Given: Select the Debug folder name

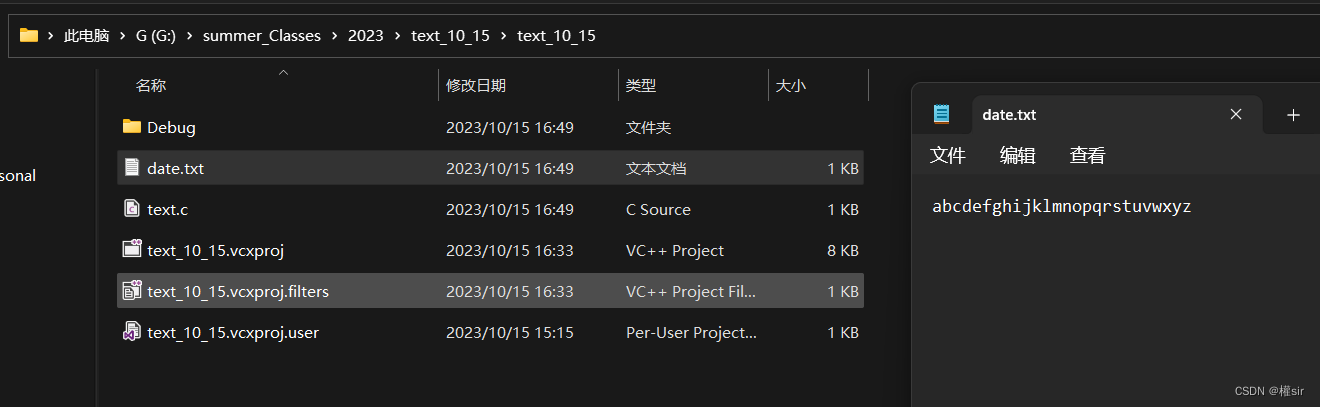Looking at the screenshot, I should (x=171, y=128).
